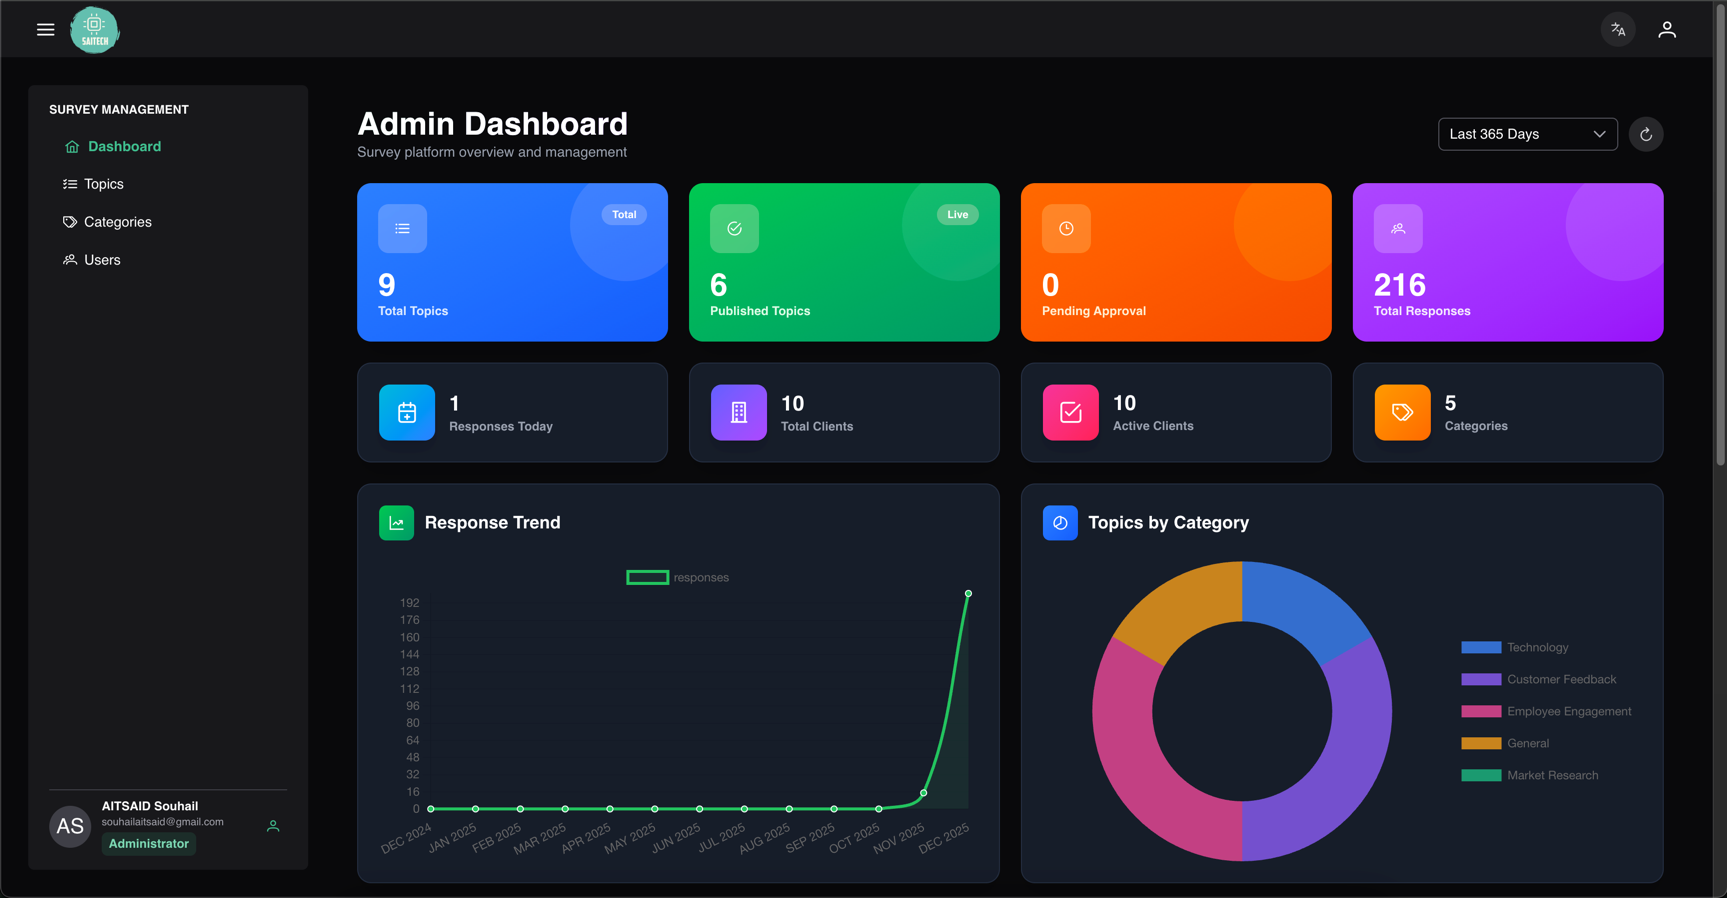Open the user account icon in header

(1667, 30)
